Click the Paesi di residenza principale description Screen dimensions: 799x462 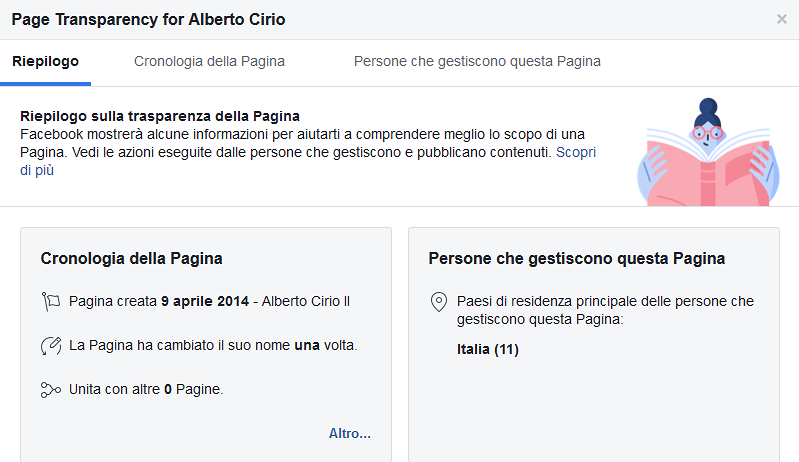coord(605,310)
